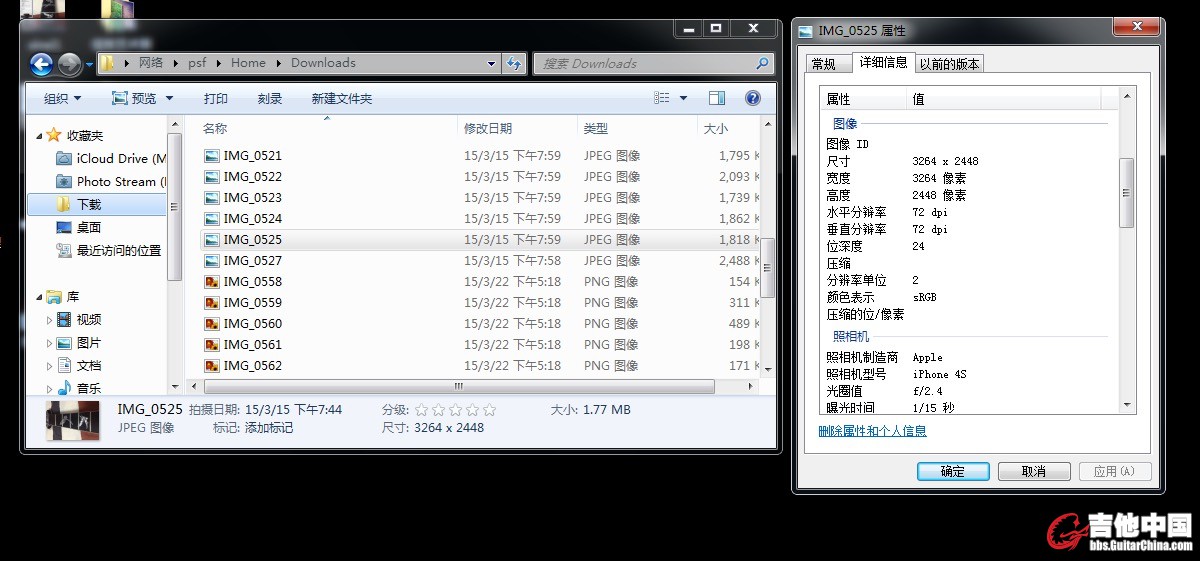Expand the address bar history dropdown
Image resolution: width=1200 pixels, height=561 pixels.
pos(491,63)
